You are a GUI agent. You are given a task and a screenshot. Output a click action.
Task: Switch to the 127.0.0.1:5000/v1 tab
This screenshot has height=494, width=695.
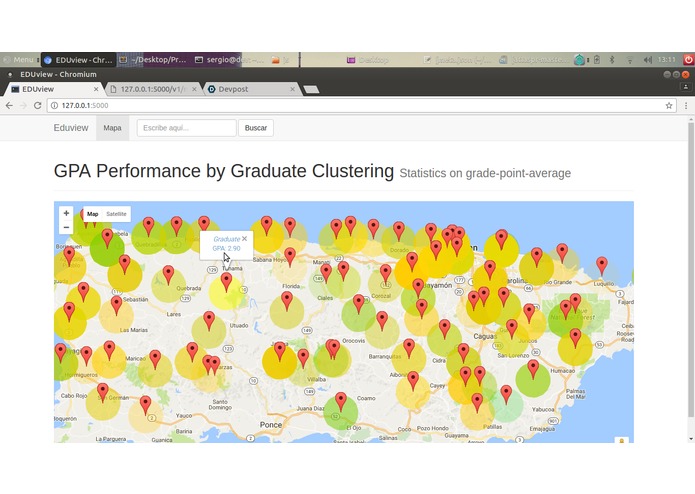tap(153, 89)
